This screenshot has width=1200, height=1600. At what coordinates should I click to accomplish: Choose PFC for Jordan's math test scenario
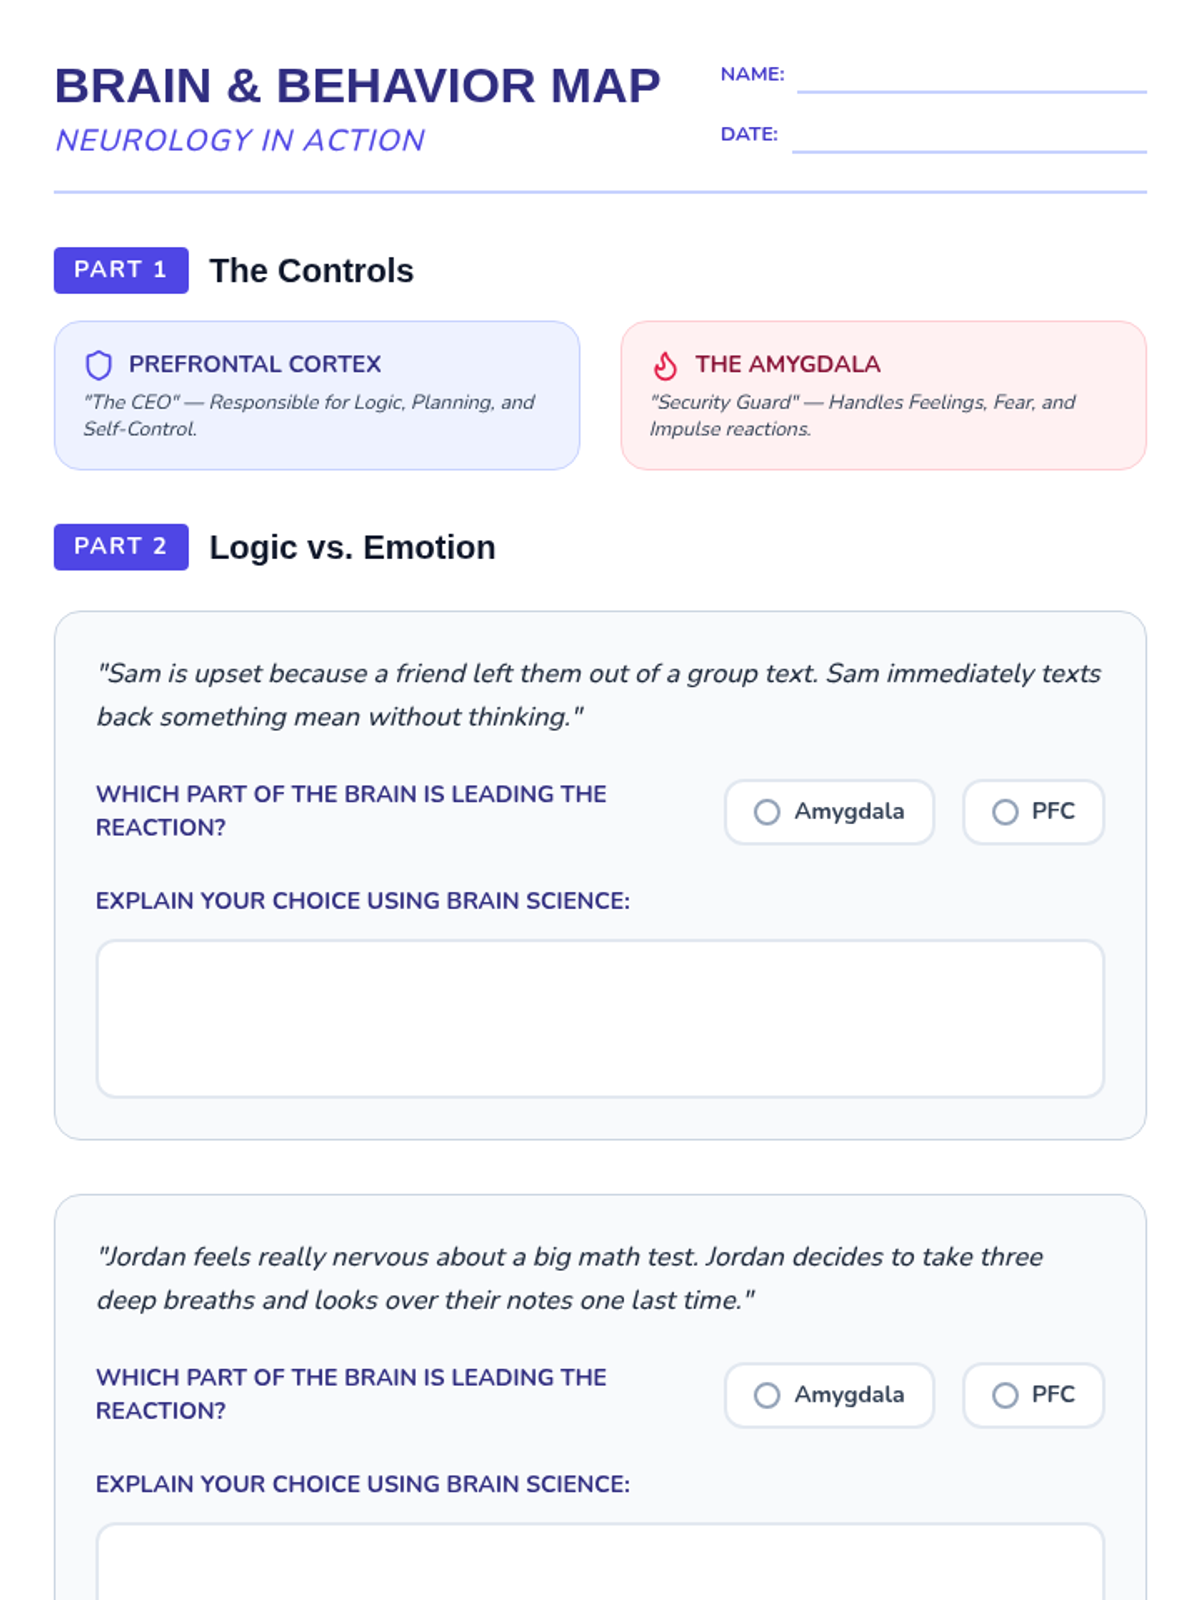coord(1033,1395)
